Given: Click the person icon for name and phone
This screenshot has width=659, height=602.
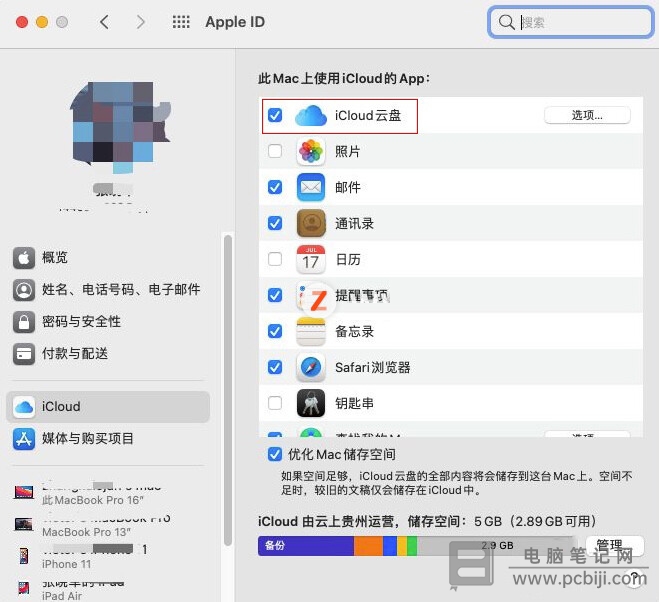Looking at the screenshot, I should 24,290.
